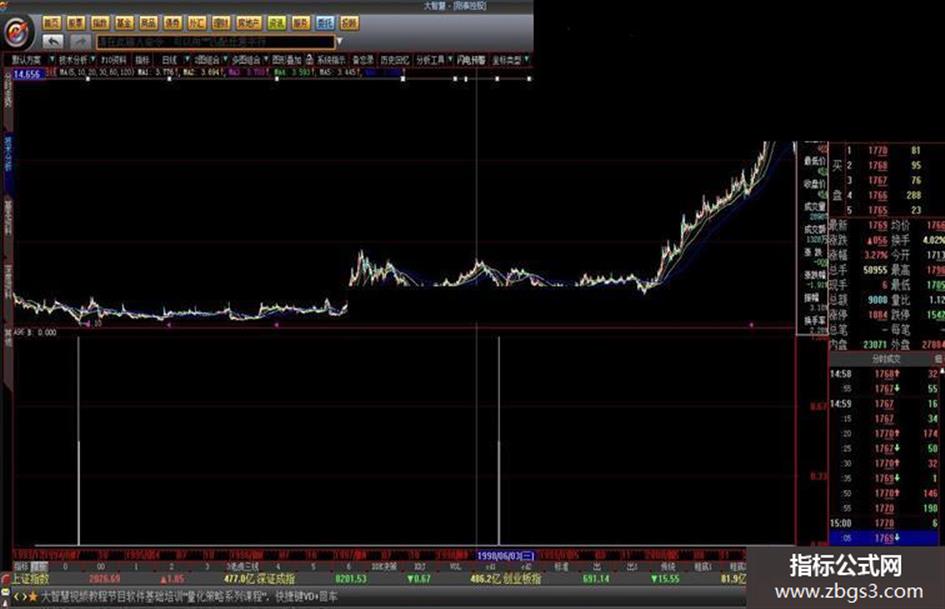Click the lock icon beside 图形叠加
Viewport: 945px width, 609px height.
[x=309, y=60]
